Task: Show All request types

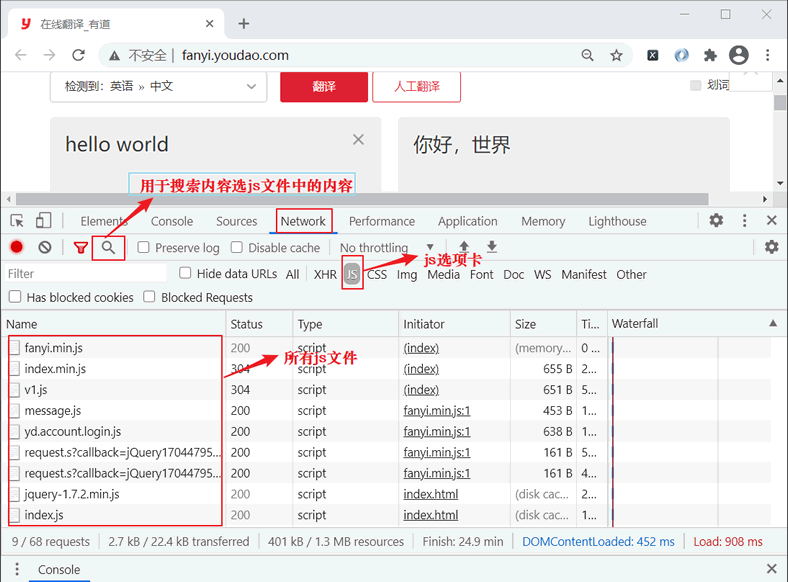Action: click(x=292, y=274)
